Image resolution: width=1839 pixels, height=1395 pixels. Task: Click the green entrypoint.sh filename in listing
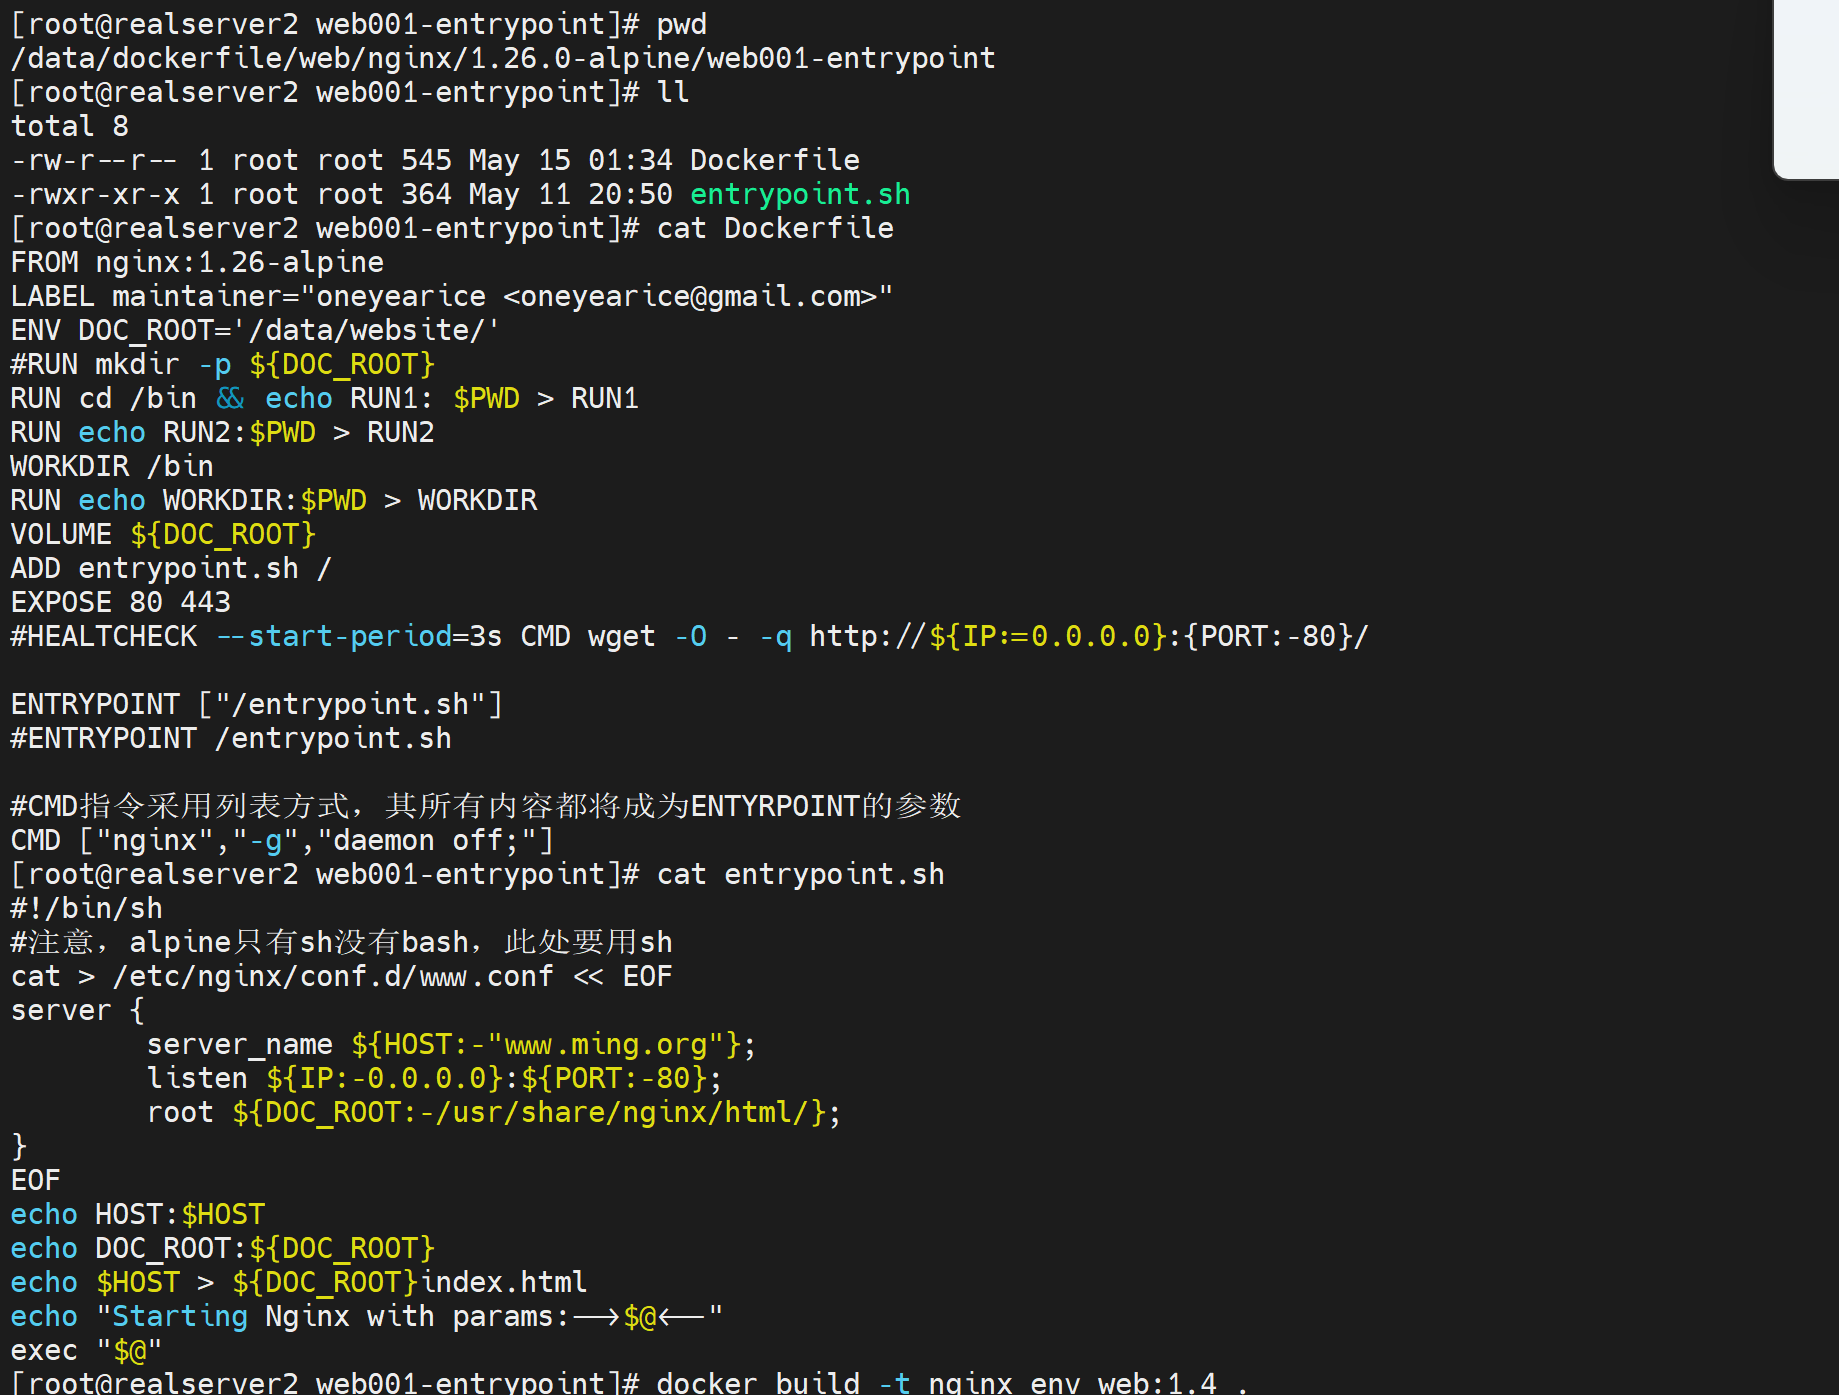[799, 194]
